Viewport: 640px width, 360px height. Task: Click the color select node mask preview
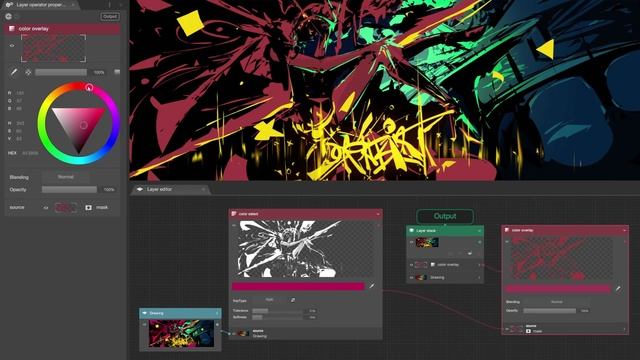click(x=305, y=249)
